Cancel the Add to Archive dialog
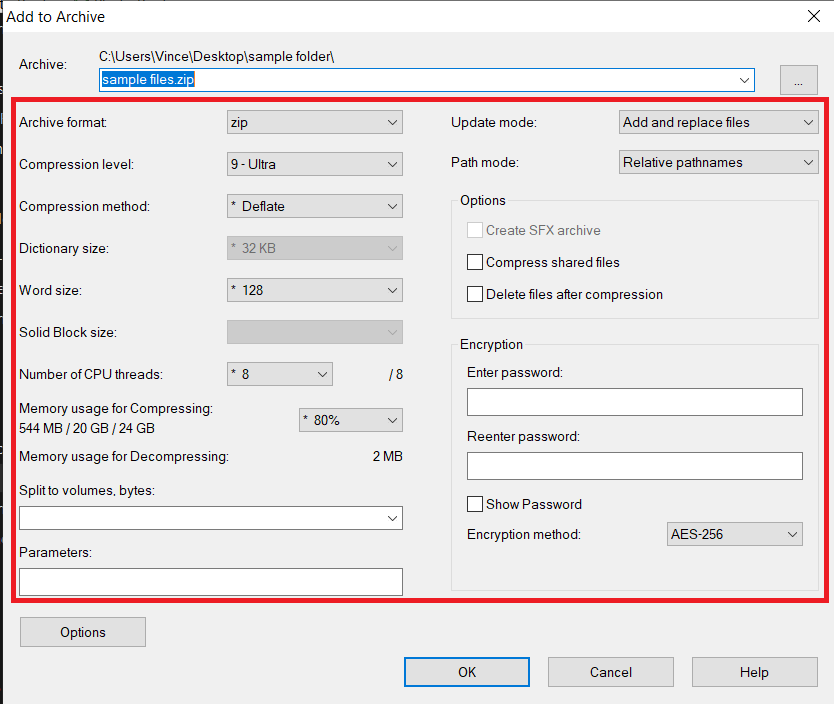834x704 pixels. click(x=610, y=671)
